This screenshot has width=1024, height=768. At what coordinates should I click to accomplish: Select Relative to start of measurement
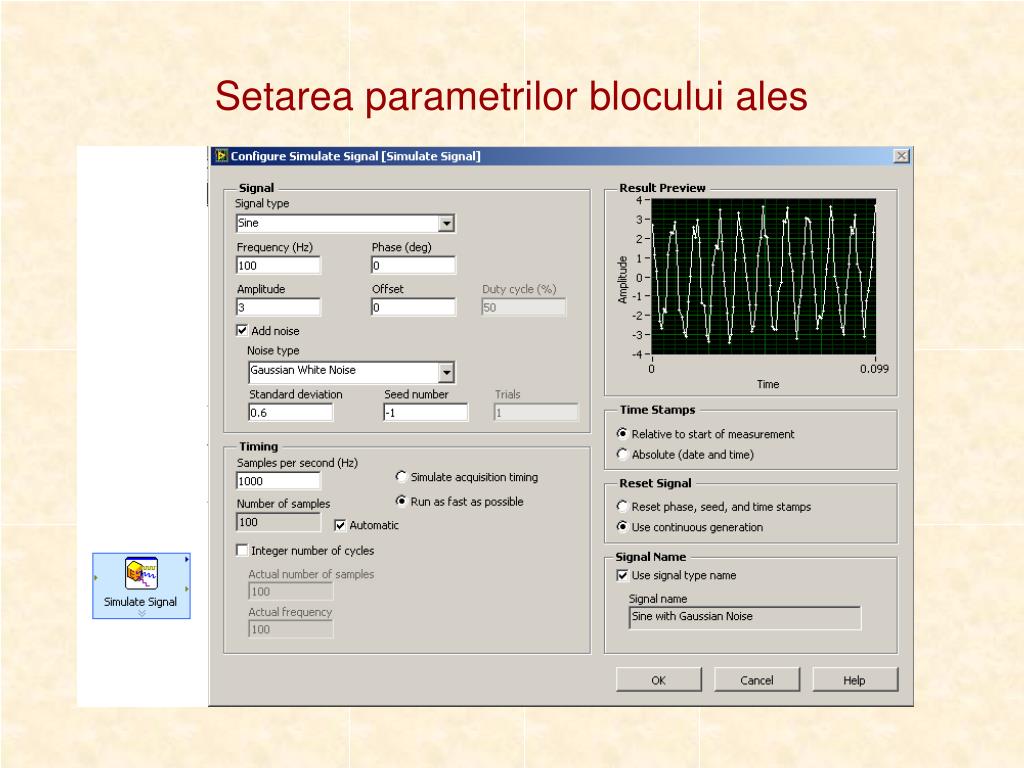pyautogui.click(x=622, y=434)
